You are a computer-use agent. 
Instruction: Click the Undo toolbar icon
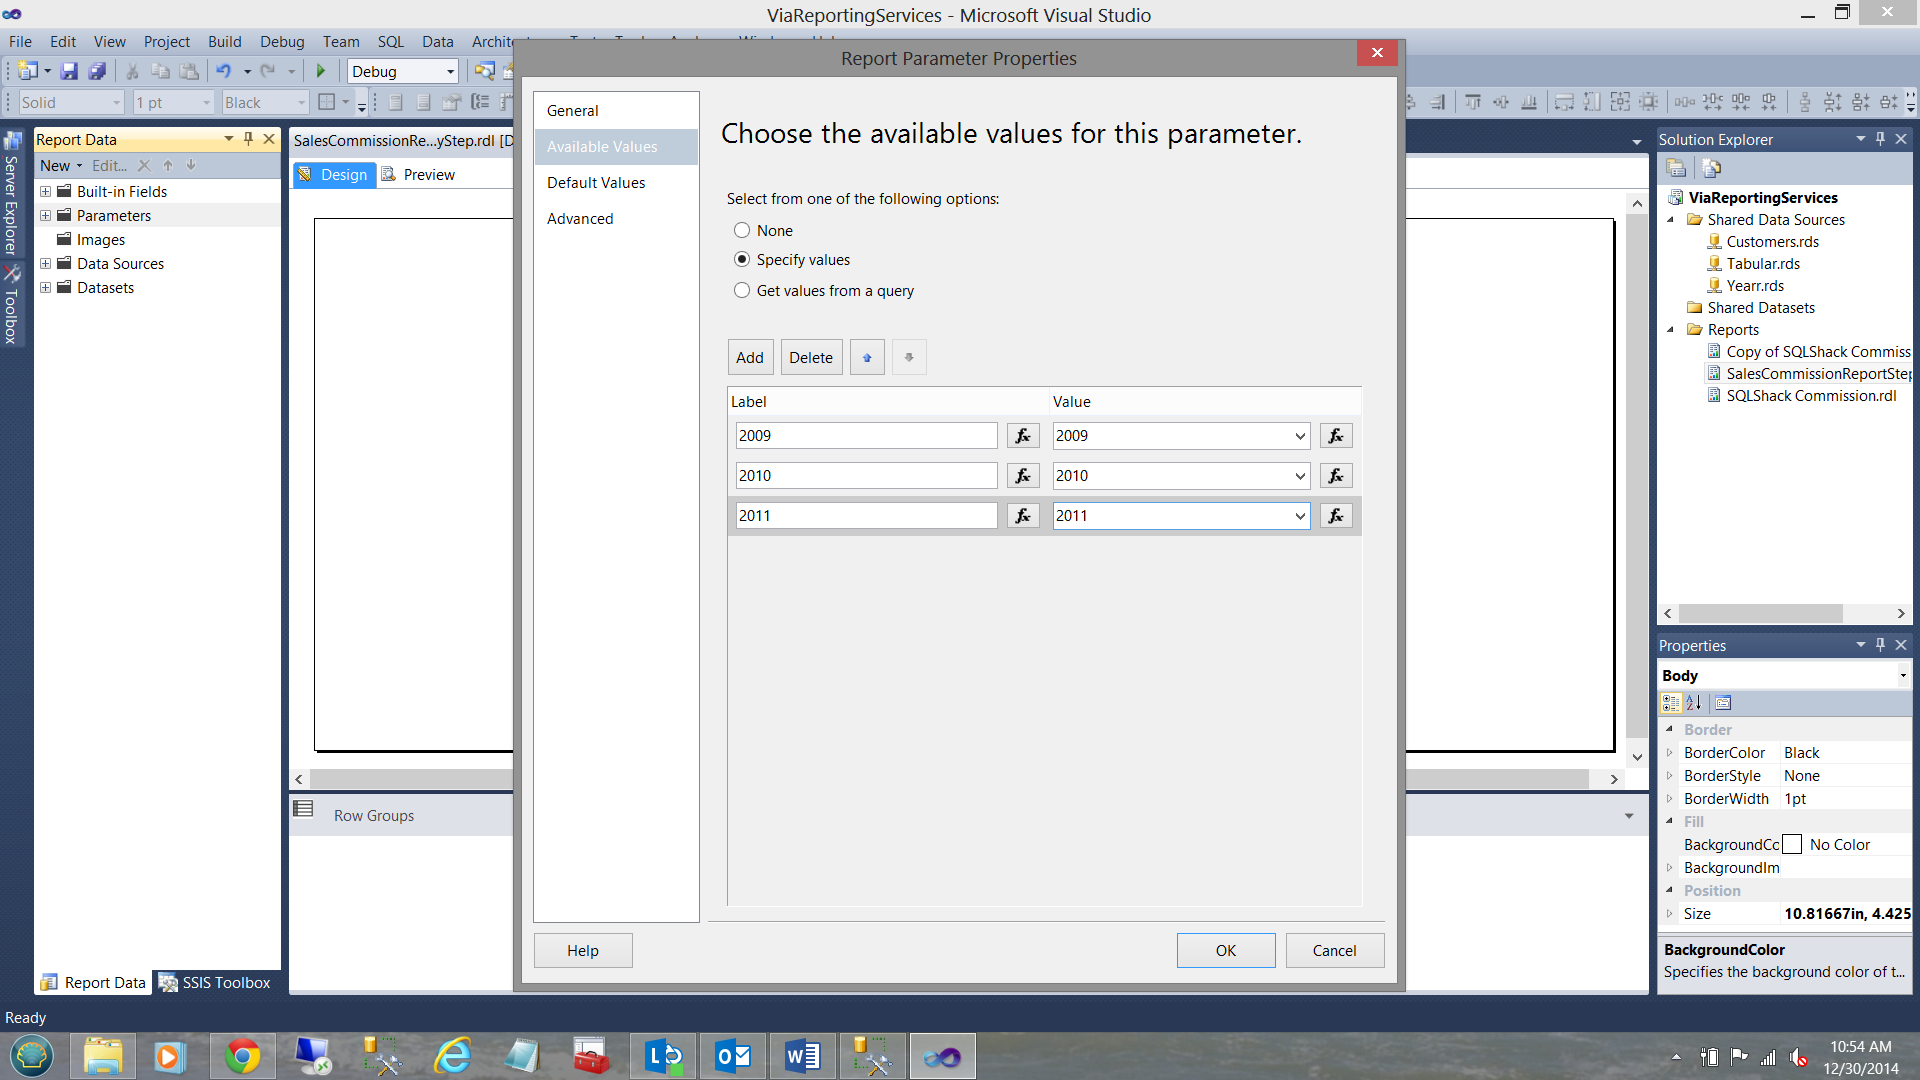coord(223,71)
